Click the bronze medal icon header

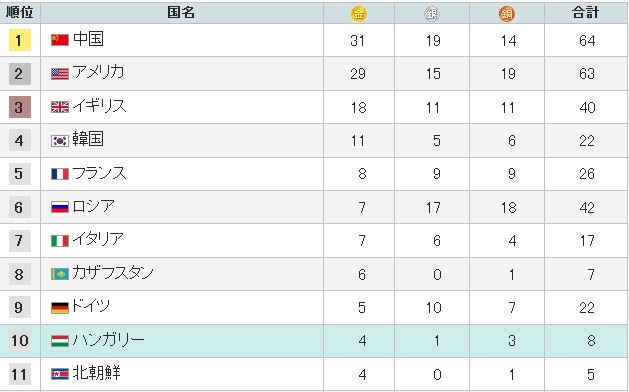coord(507,14)
